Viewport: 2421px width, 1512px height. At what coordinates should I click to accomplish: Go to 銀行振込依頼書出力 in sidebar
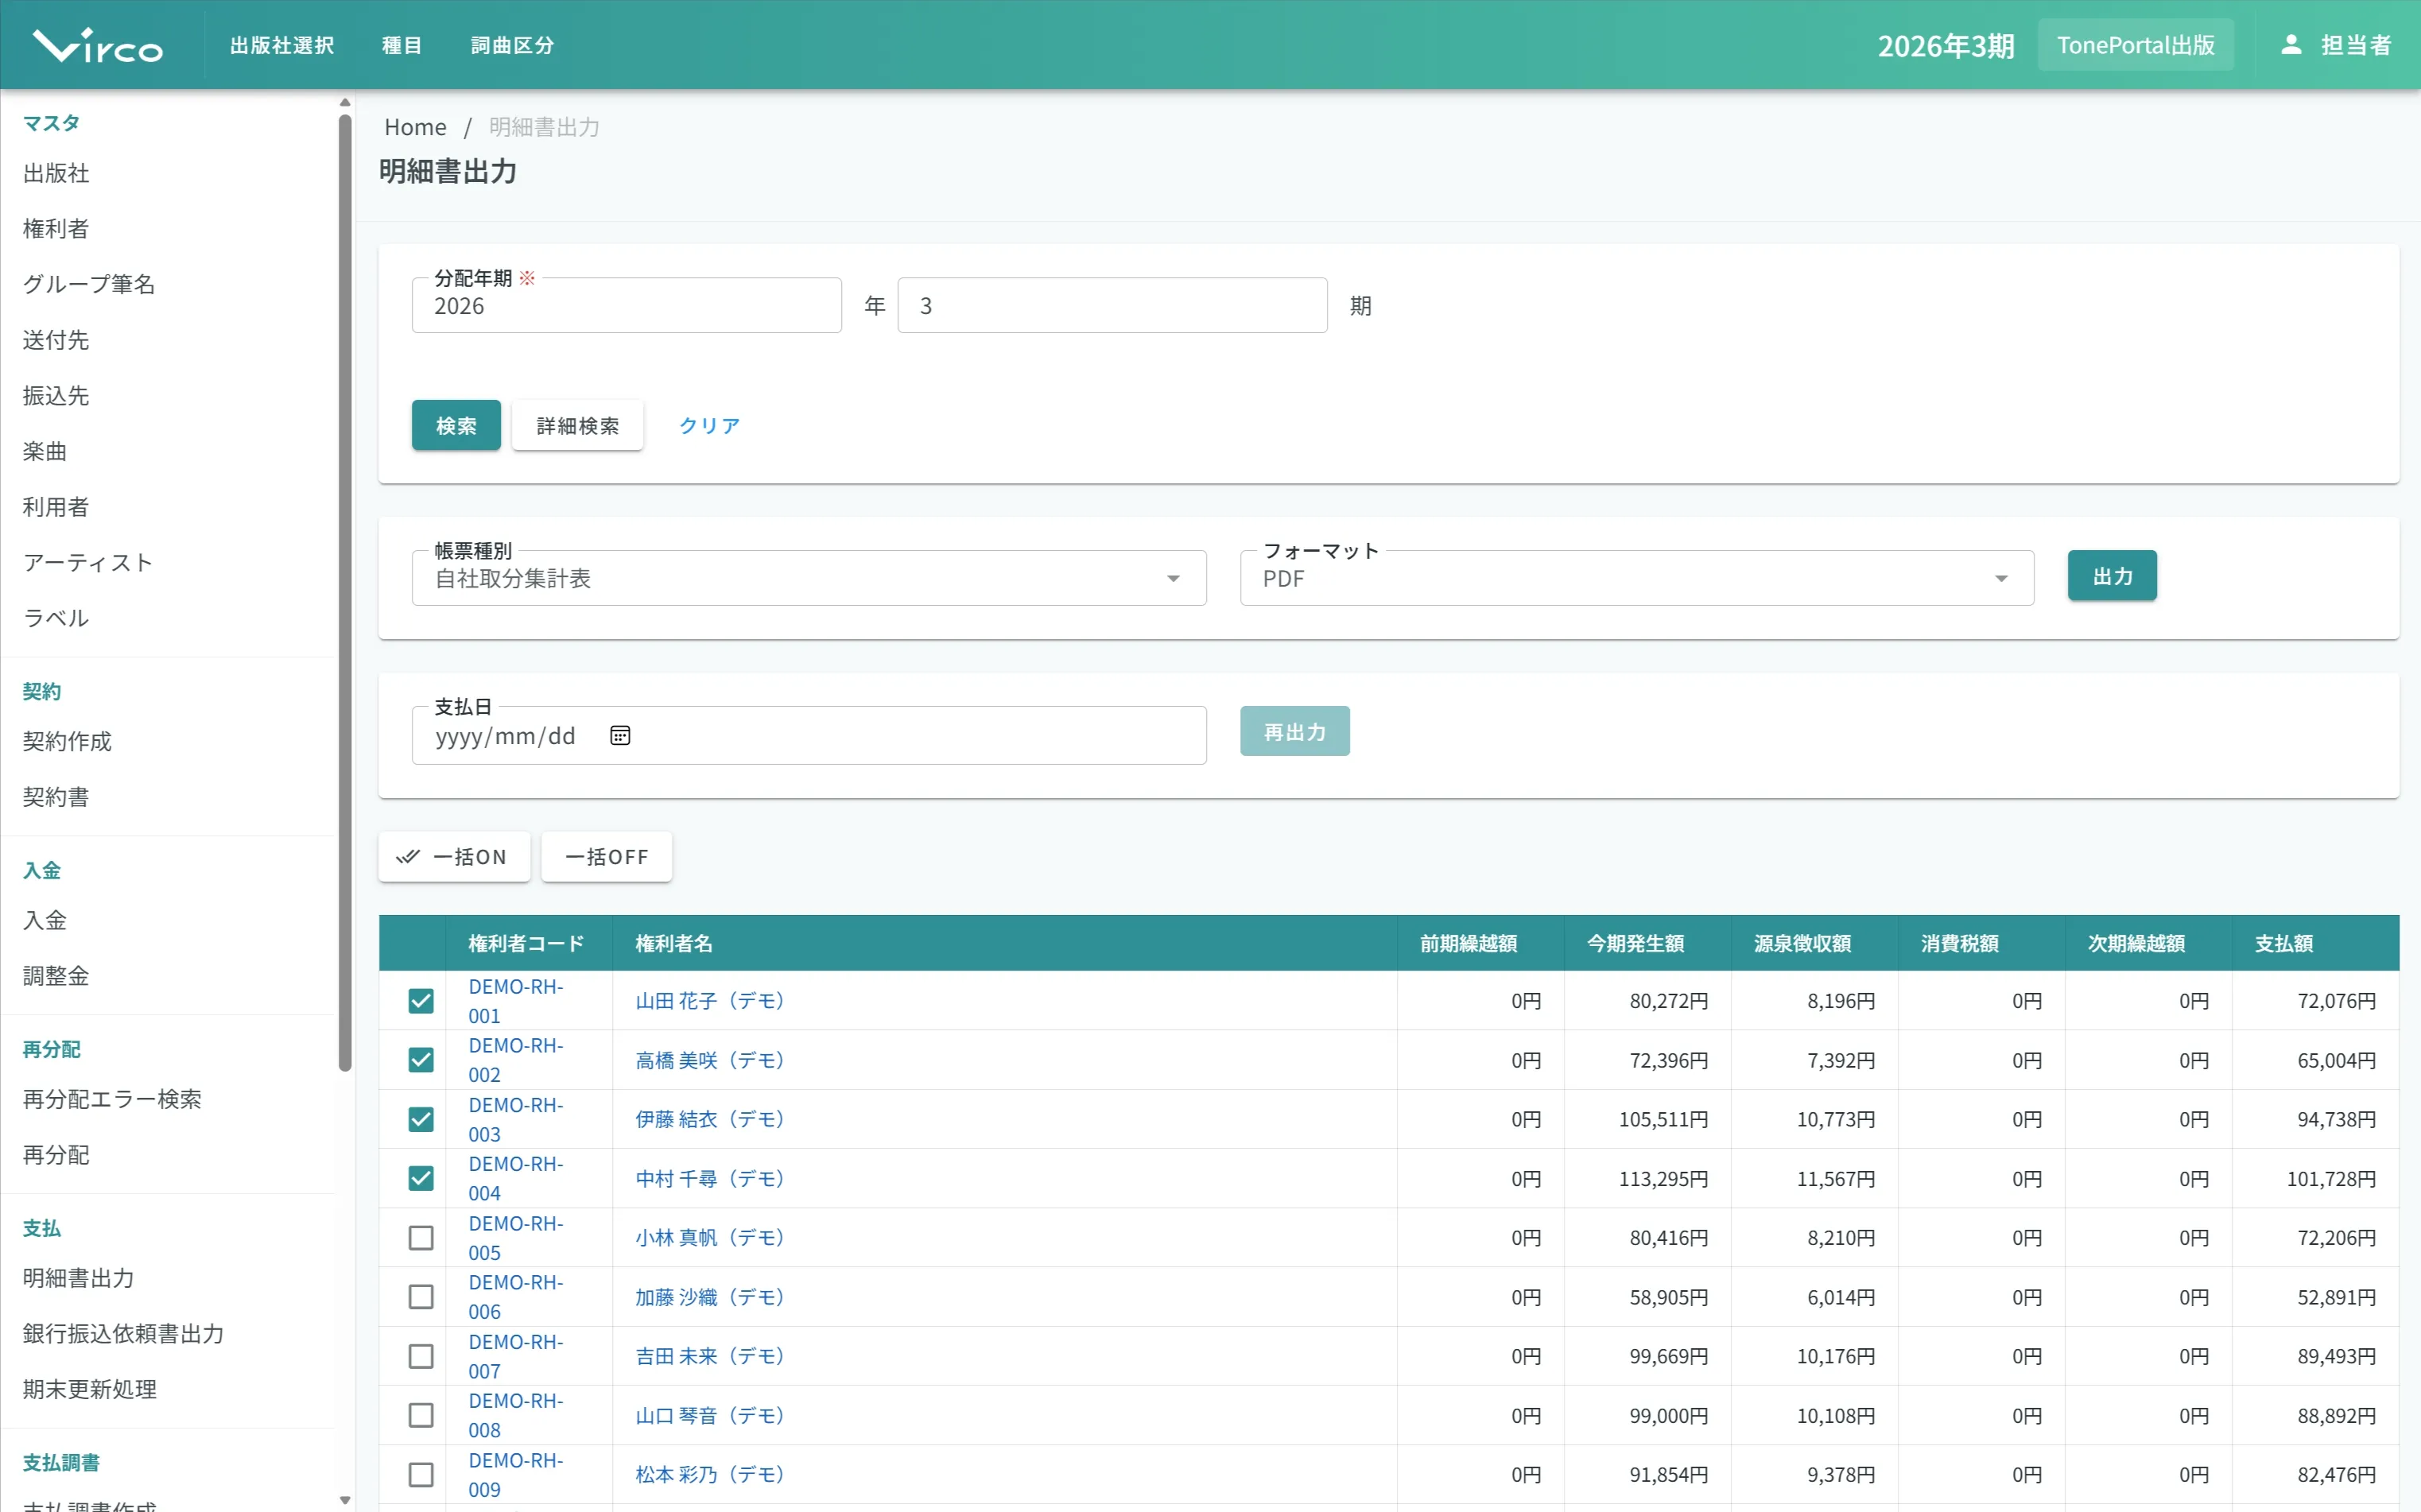pyautogui.click(x=123, y=1334)
